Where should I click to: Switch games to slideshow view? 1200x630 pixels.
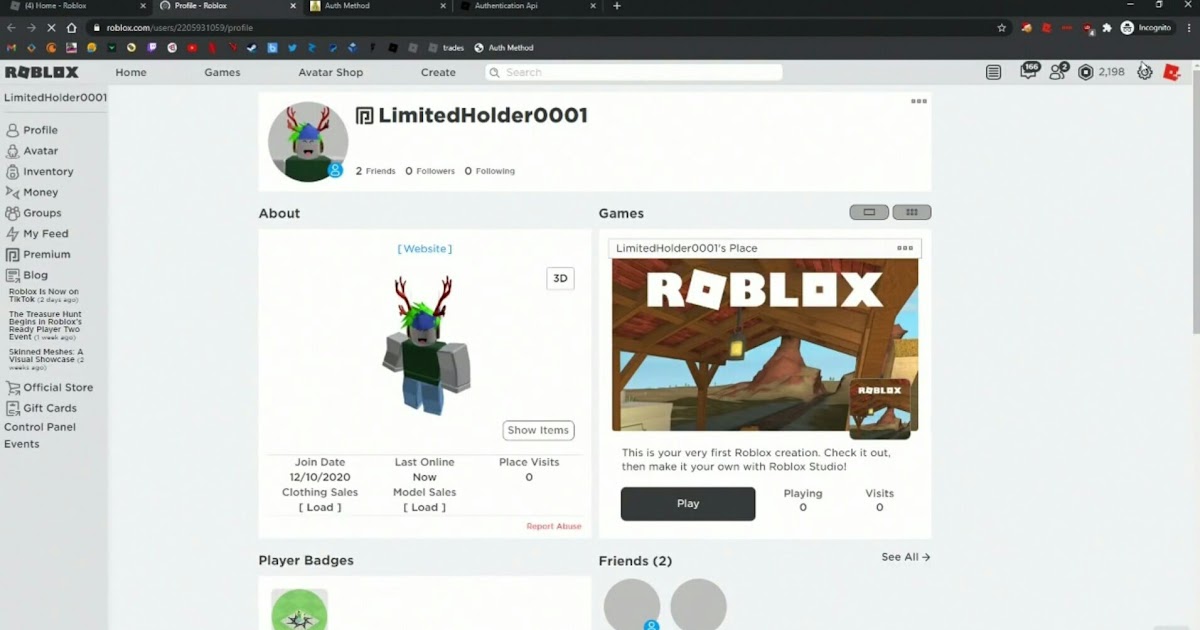click(869, 212)
